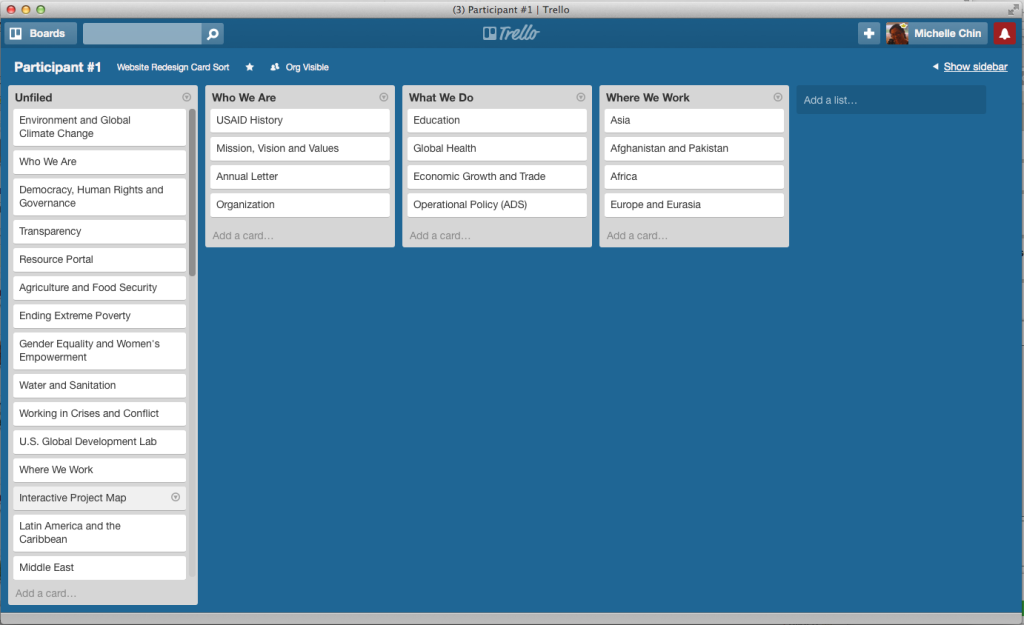Open the Afghanistan and Pakistan card
Viewport: 1024px width, 625px height.
694,148
